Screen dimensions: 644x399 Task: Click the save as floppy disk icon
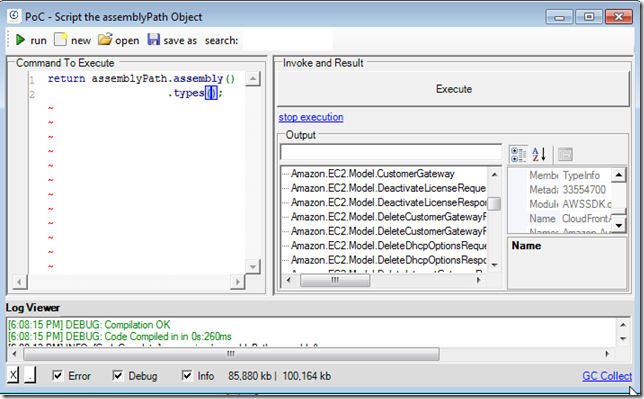tap(153, 39)
